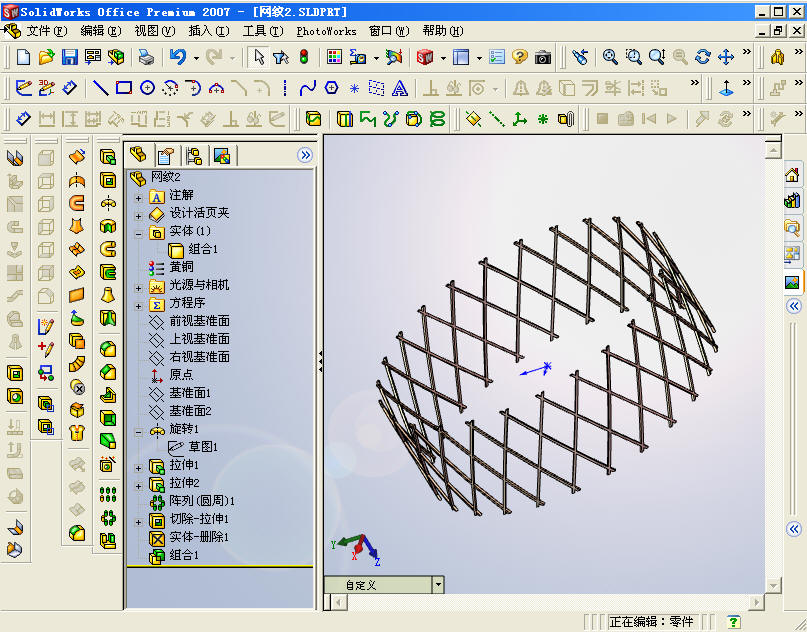Open the 自定义 view dropdown
Viewport: 807px width, 632px height.
[438, 585]
